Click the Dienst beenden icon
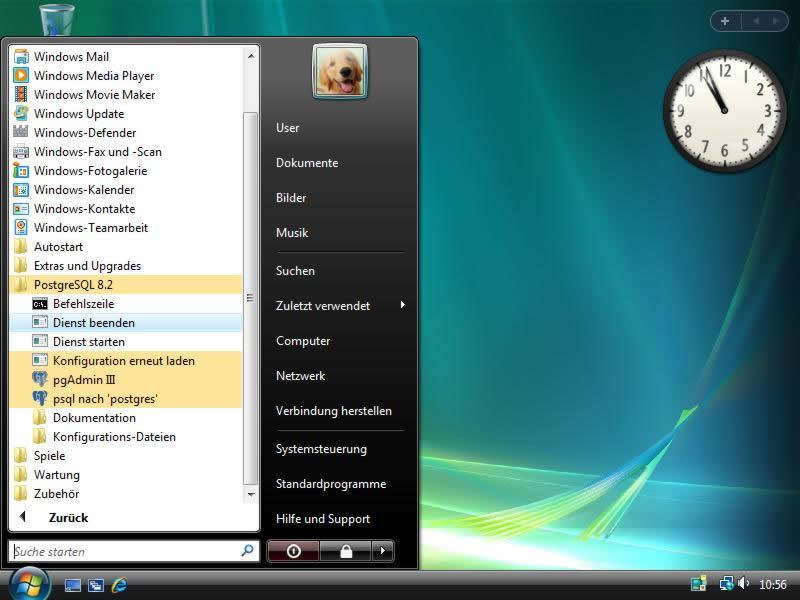The width and height of the screenshot is (800, 600). (40, 323)
